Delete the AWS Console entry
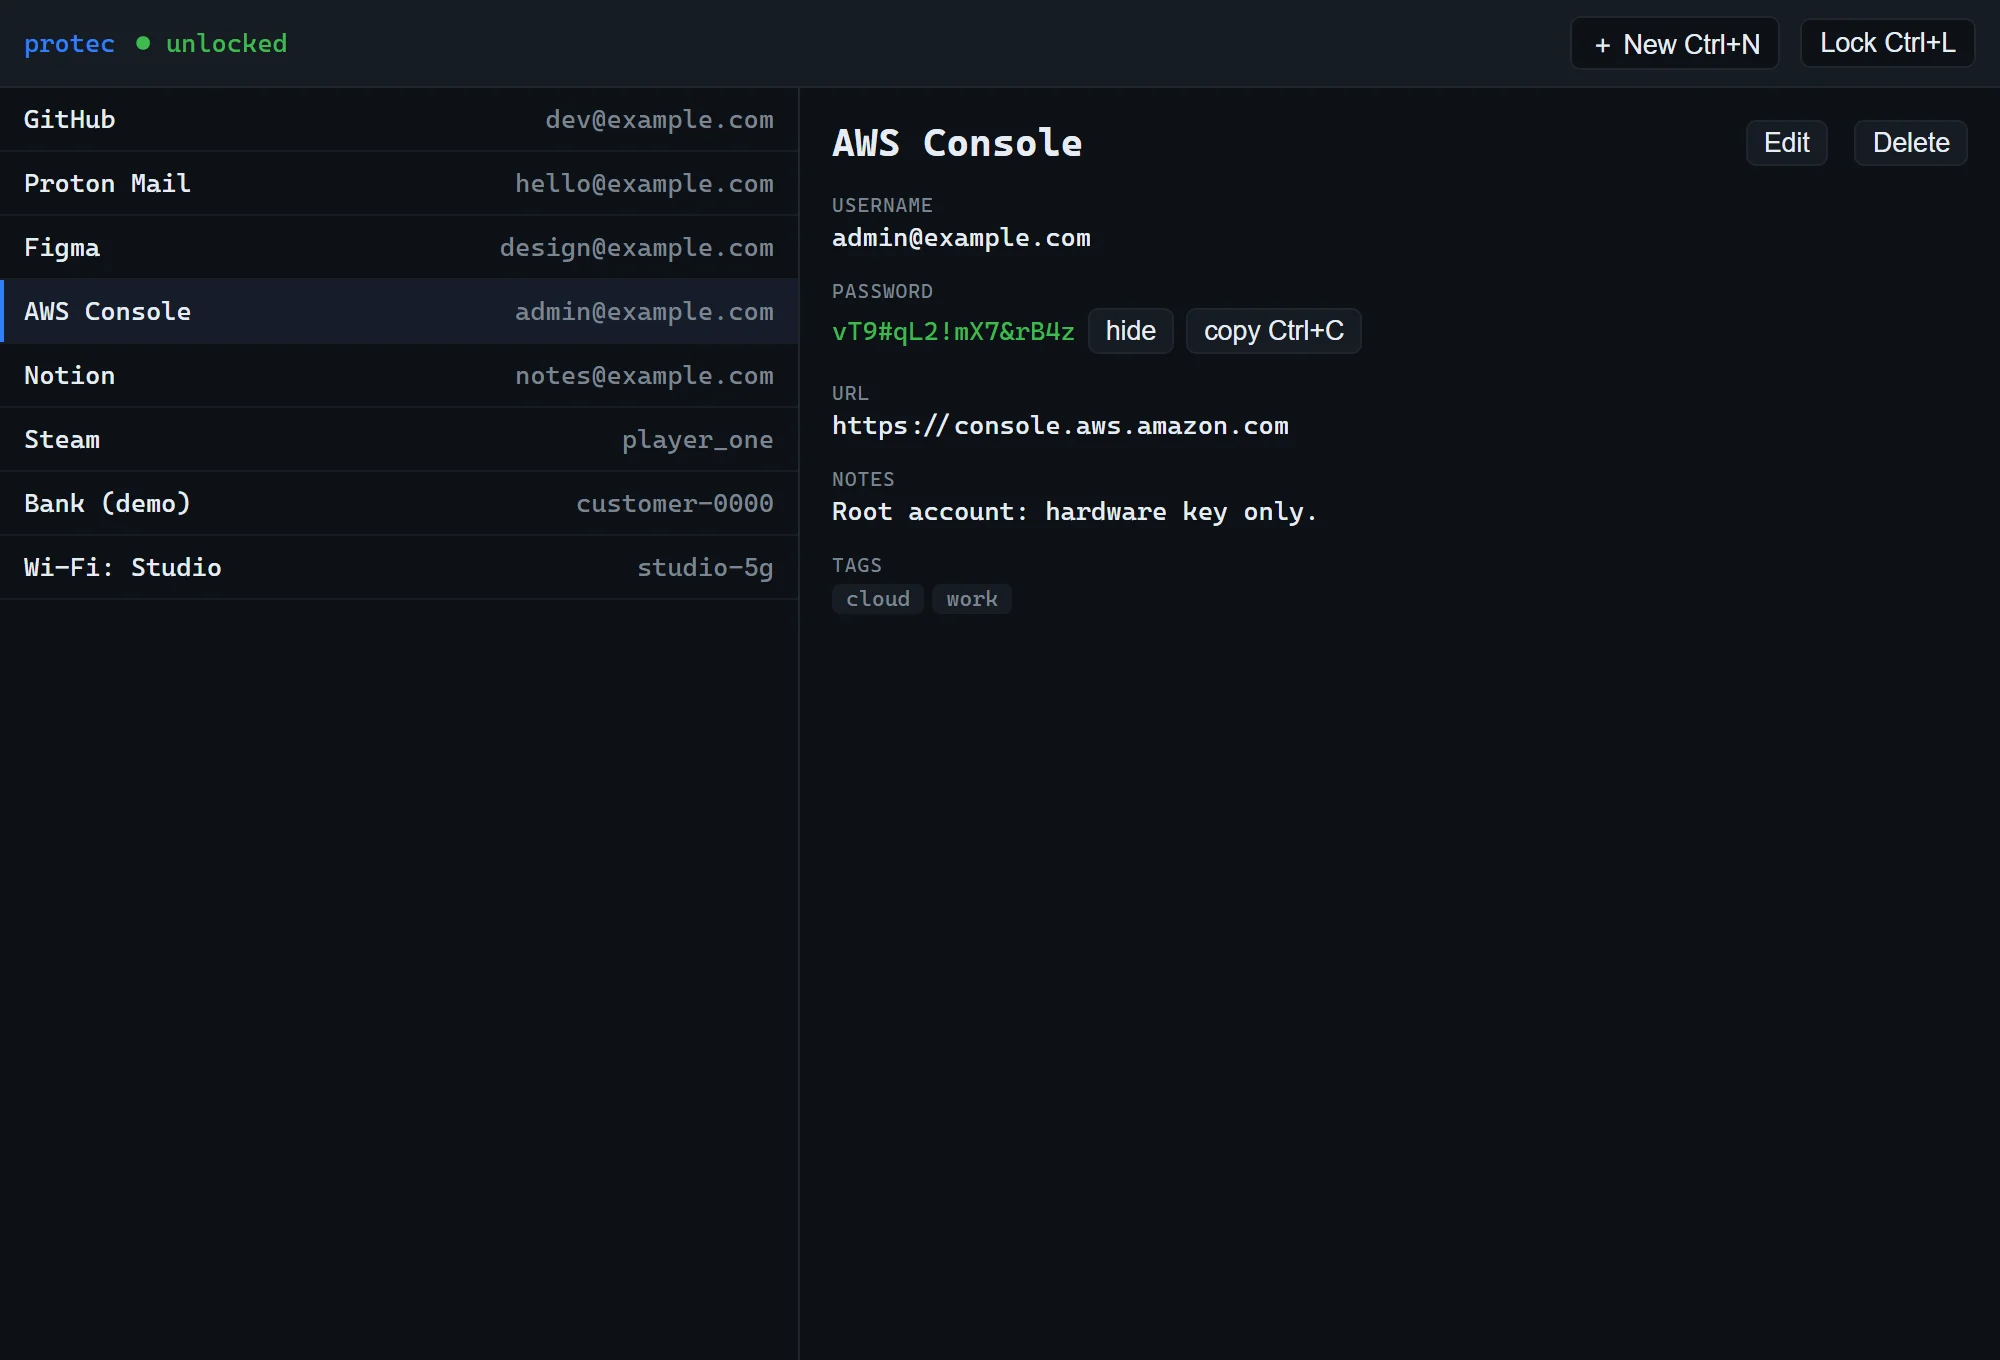 1910,143
